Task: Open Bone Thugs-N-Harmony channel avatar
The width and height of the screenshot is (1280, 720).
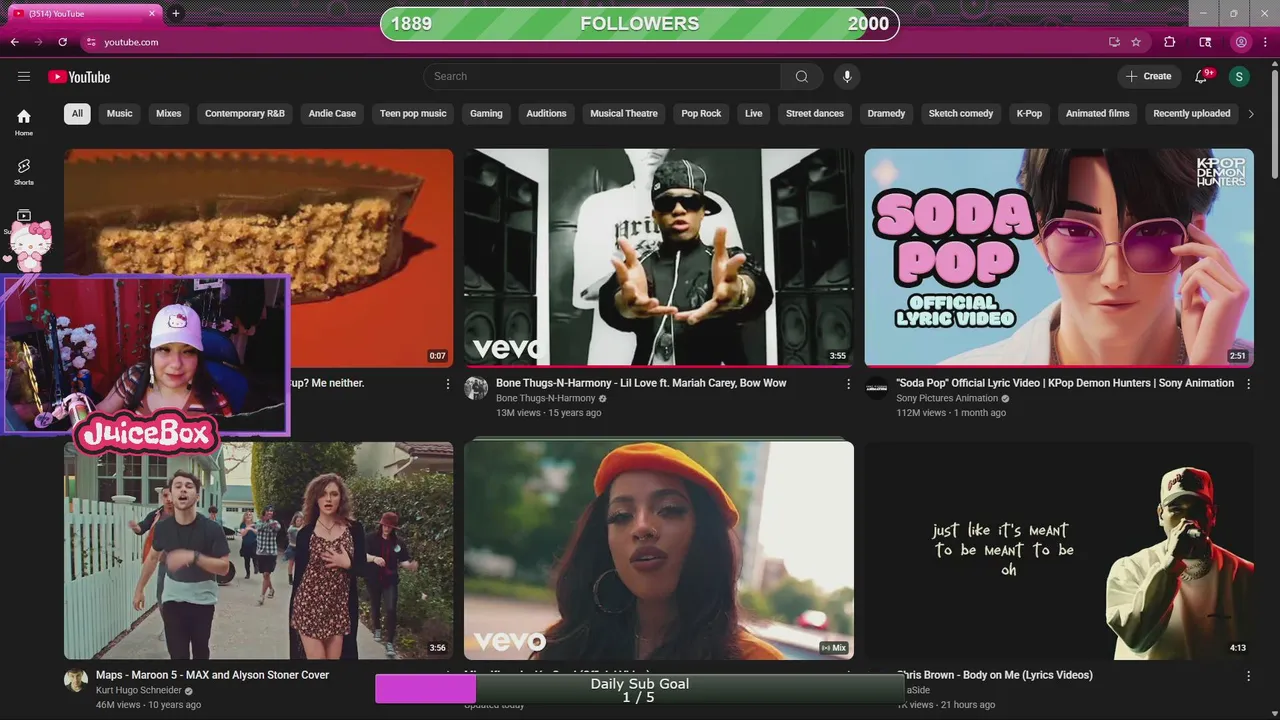Action: pos(476,388)
